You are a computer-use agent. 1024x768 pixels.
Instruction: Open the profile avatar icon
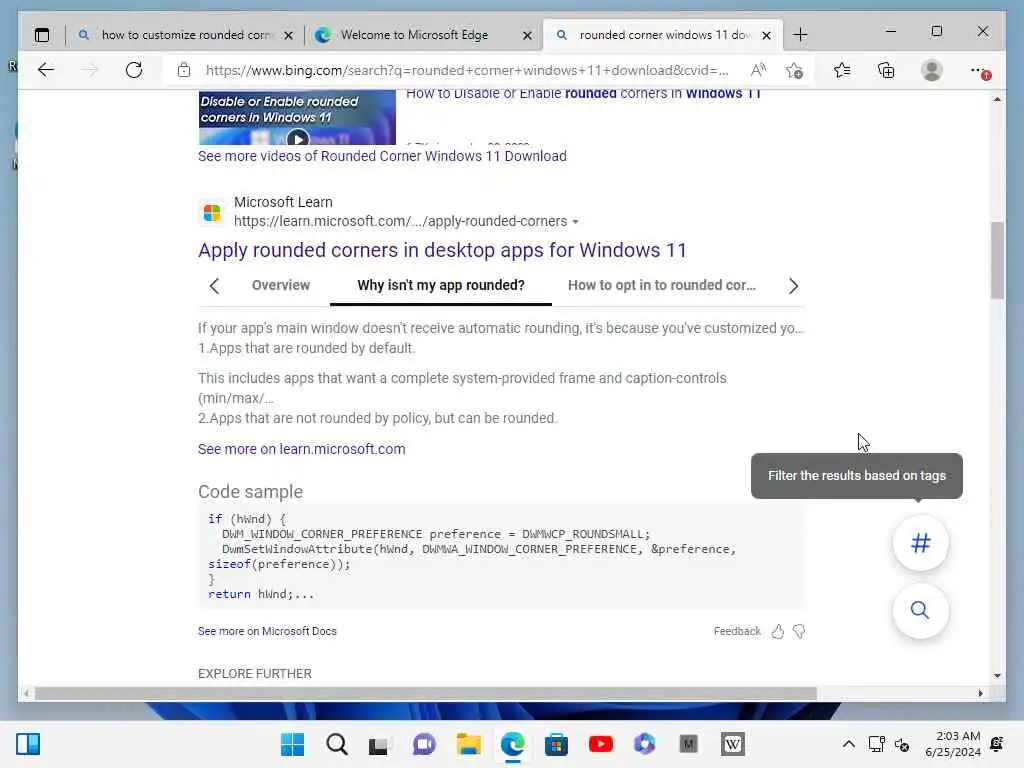[931, 70]
